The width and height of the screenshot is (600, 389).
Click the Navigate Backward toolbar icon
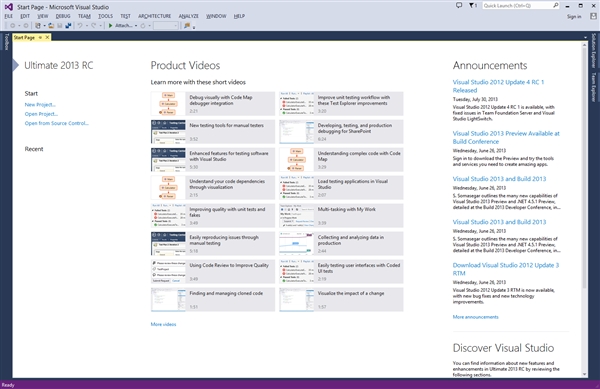(x=13, y=26)
